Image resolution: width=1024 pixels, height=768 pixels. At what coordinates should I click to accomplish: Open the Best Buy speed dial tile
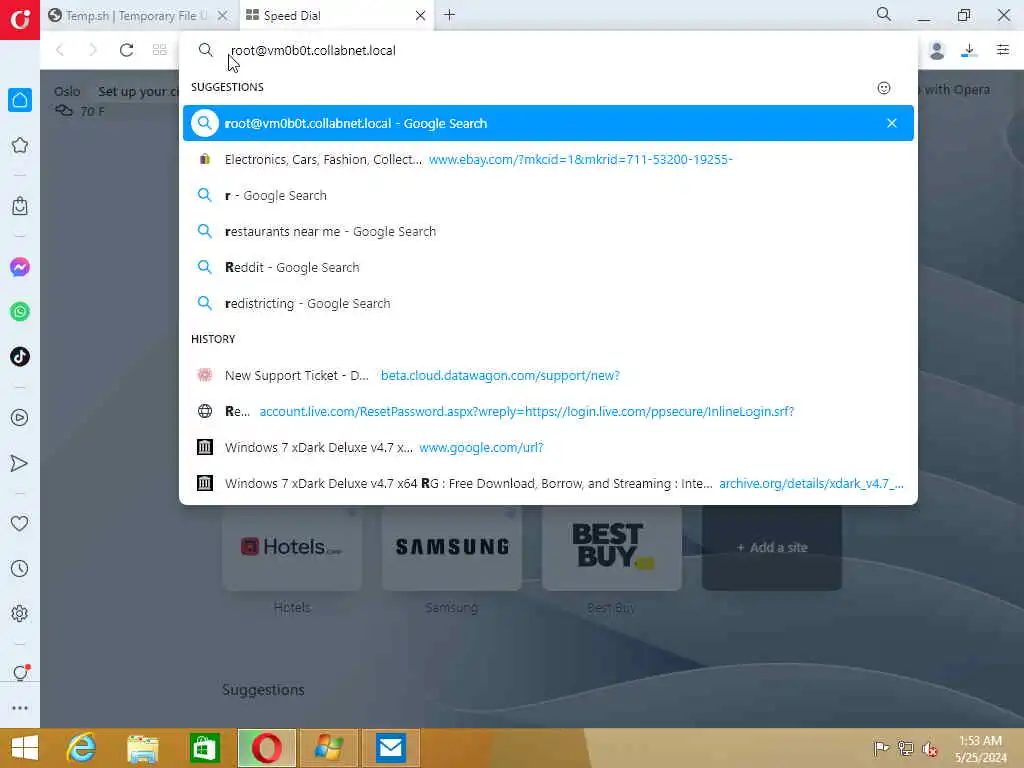(612, 547)
